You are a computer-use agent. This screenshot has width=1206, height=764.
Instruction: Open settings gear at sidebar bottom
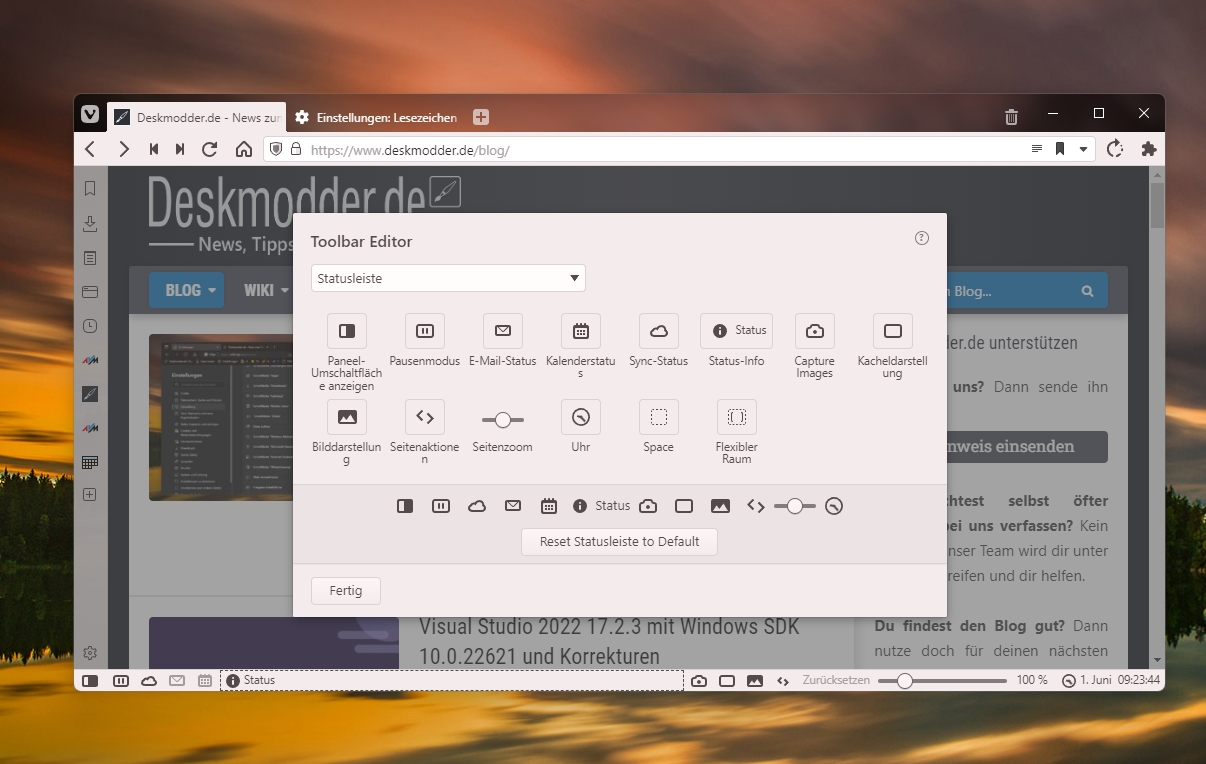pos(90,653)
